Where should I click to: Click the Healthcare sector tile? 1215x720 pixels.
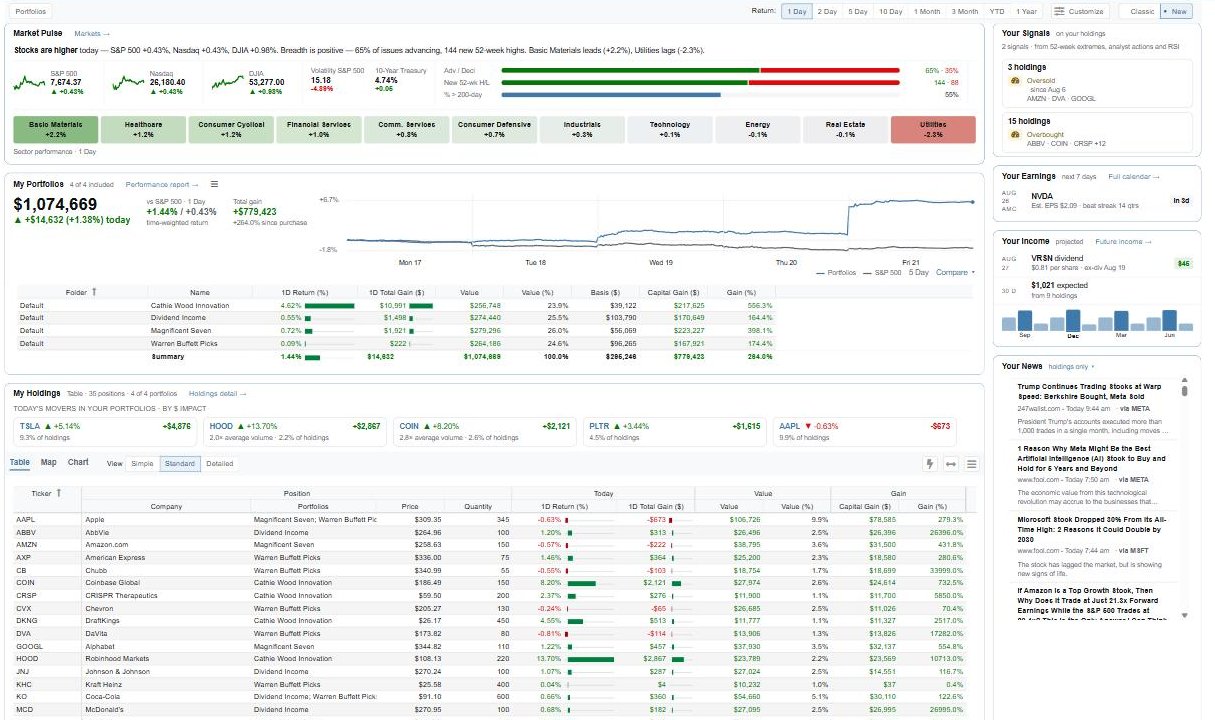click(x=143, y=129)
